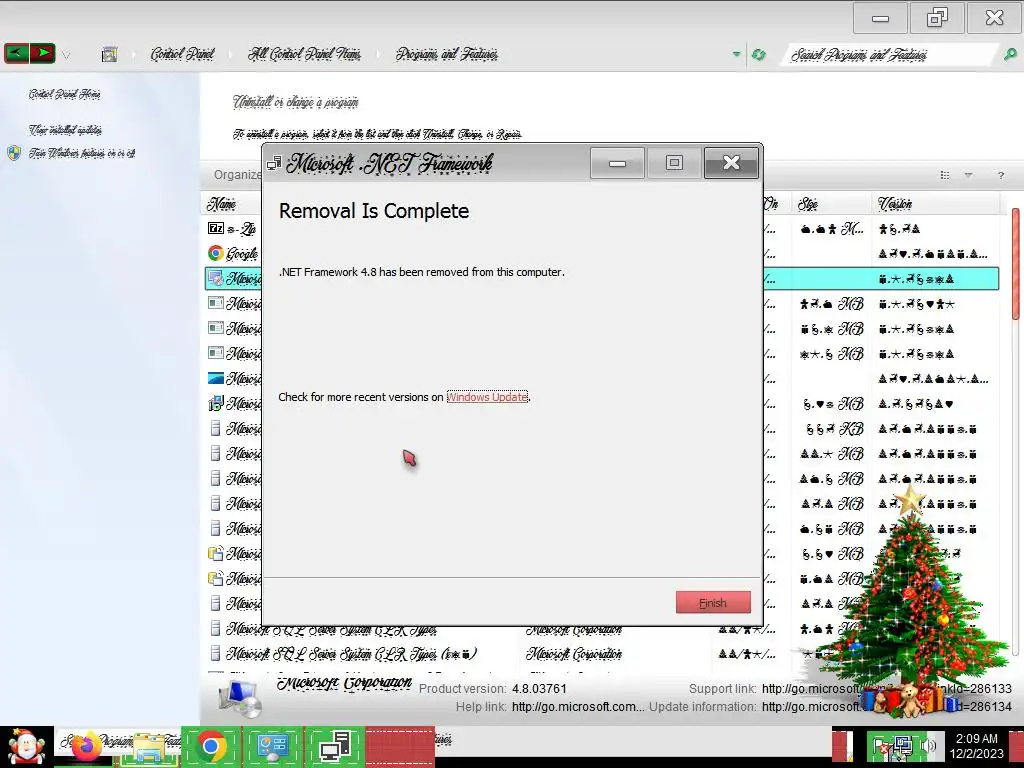Open File Explorer from the taskbar
1024x768 pixels.
coord(148,746)
